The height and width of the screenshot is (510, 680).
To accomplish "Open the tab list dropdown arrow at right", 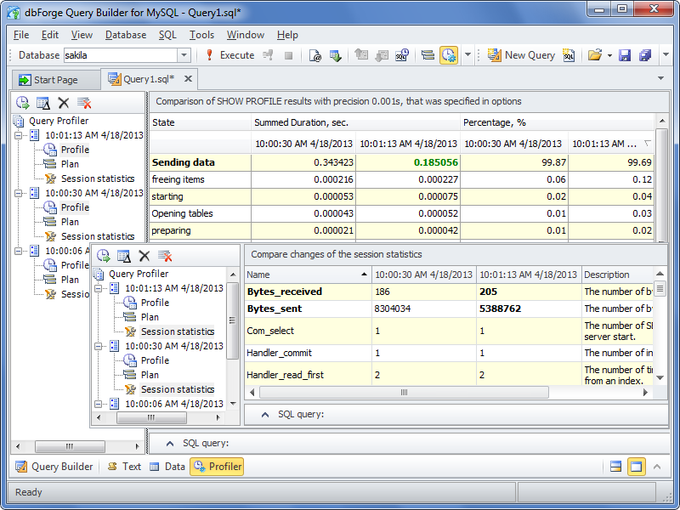I will [661, 78].
